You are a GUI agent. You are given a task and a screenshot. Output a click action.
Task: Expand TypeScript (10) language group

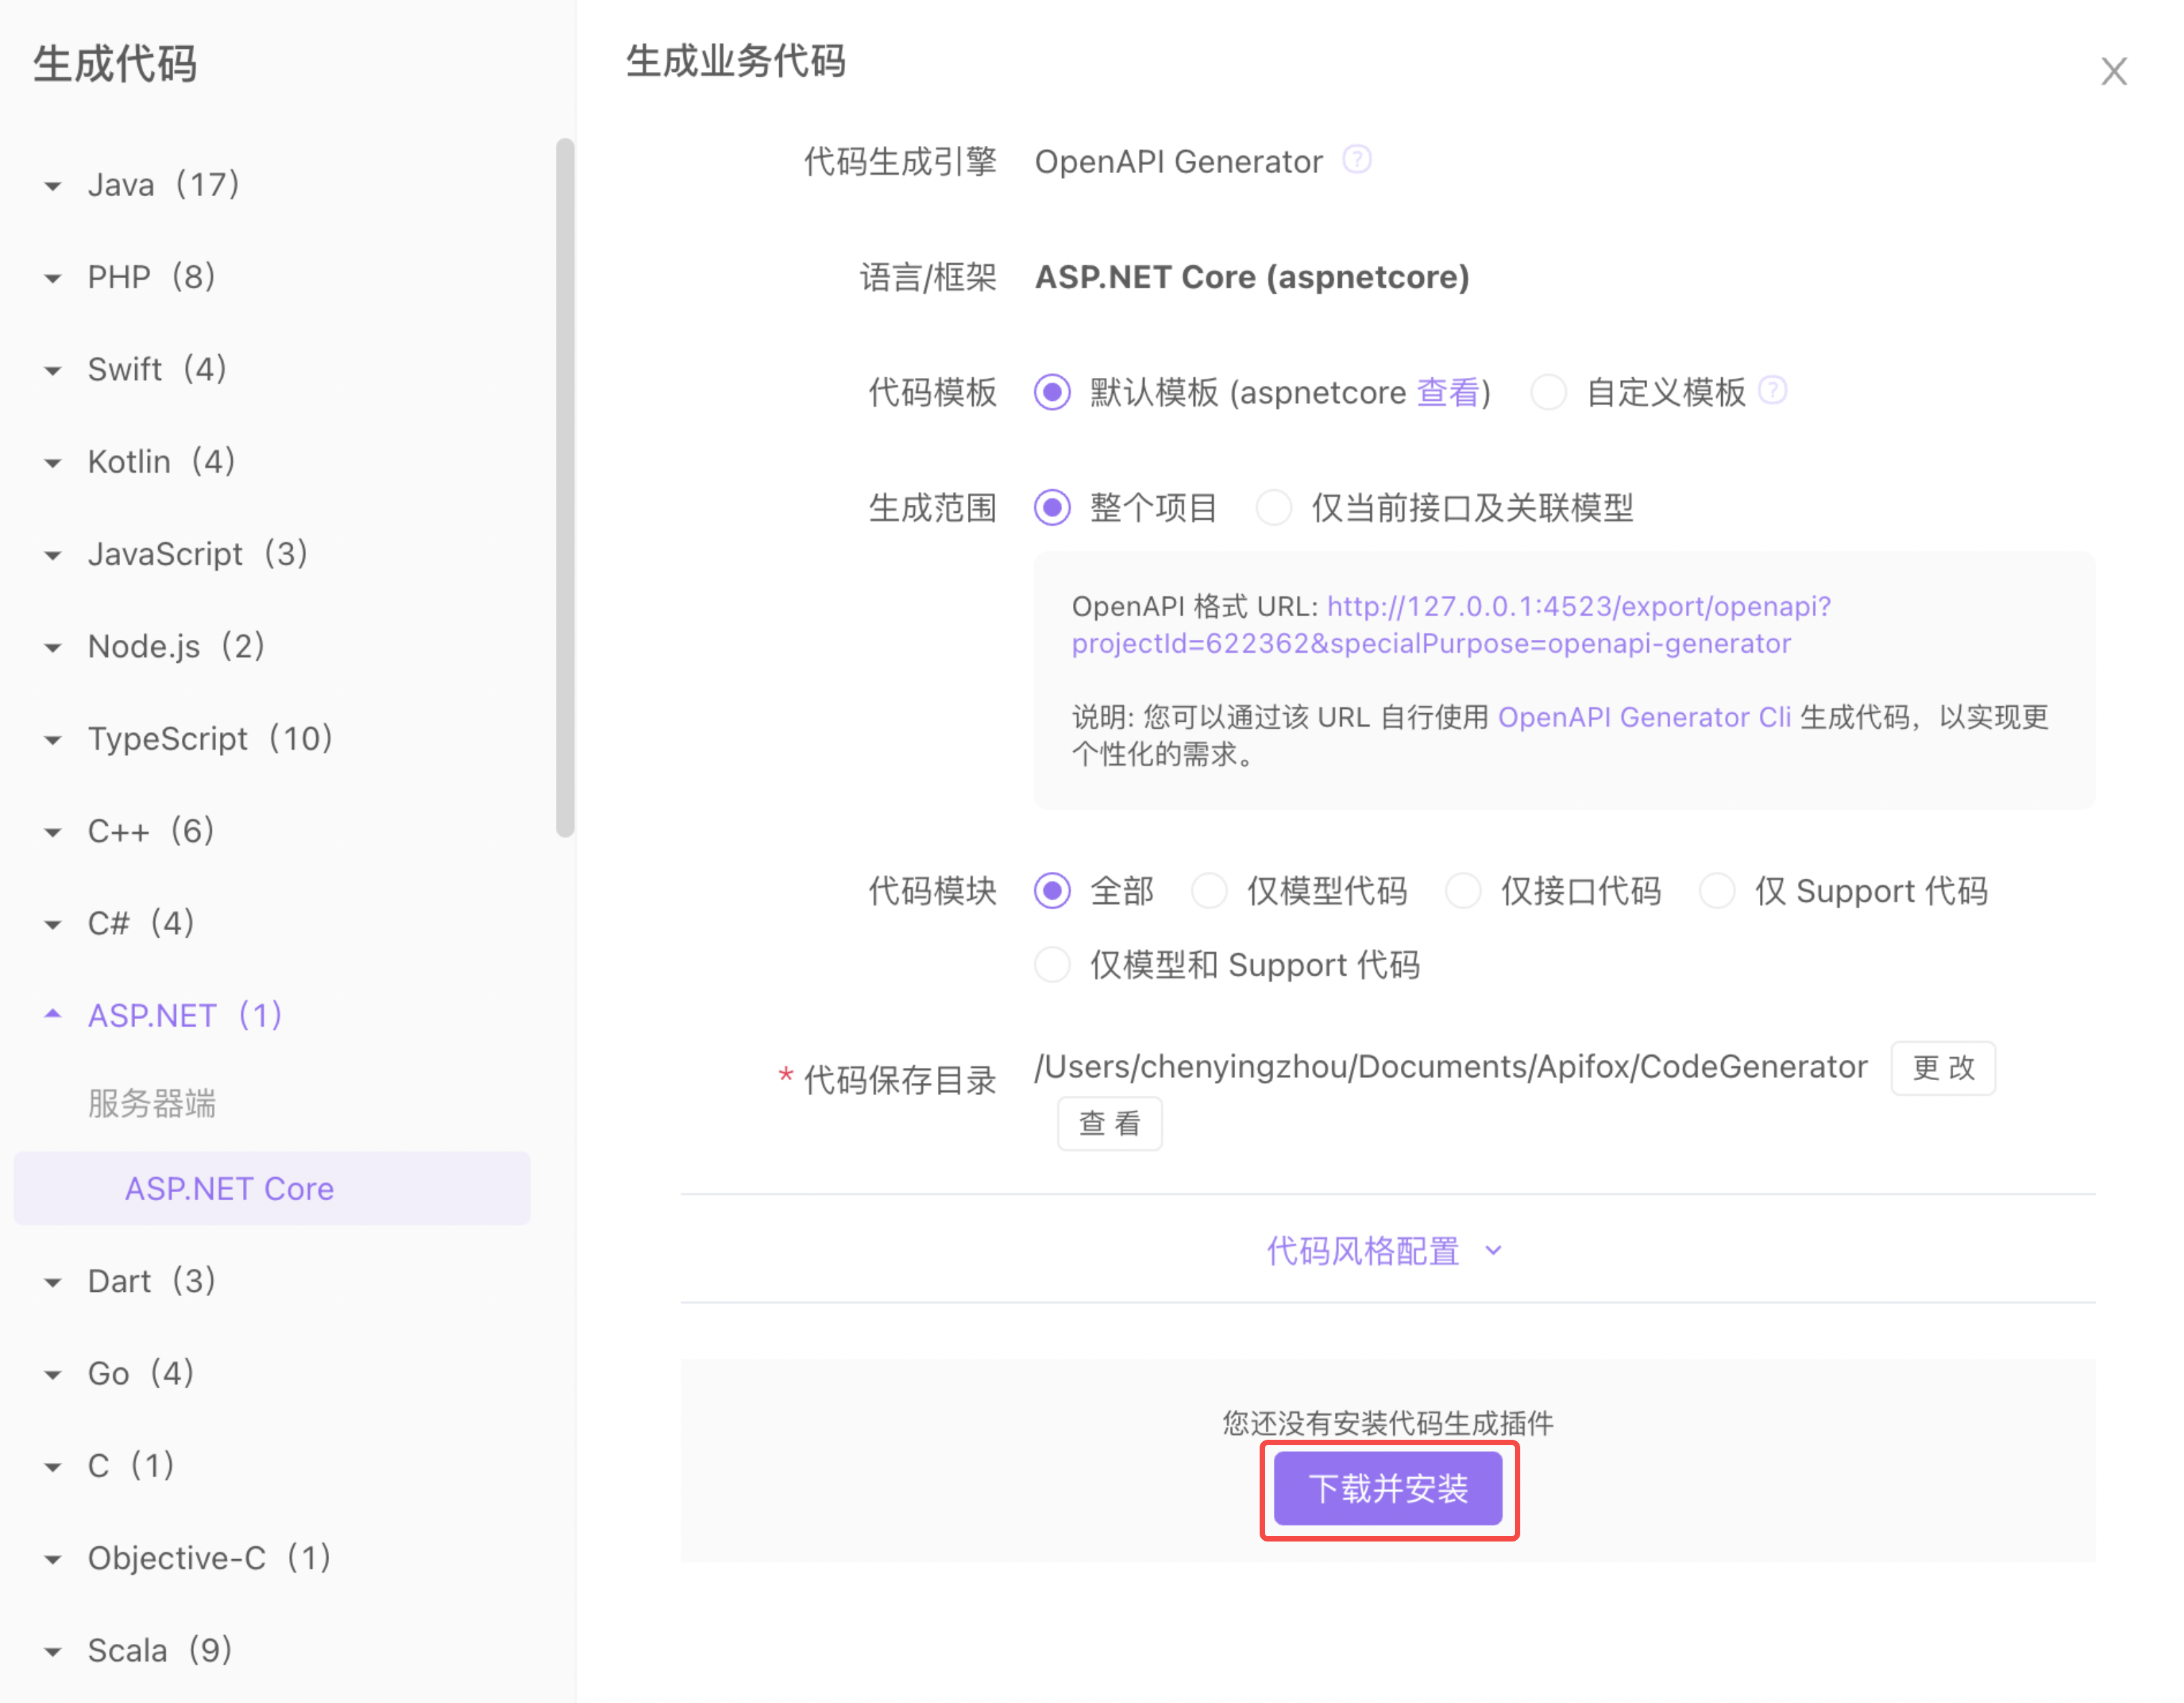210,739
